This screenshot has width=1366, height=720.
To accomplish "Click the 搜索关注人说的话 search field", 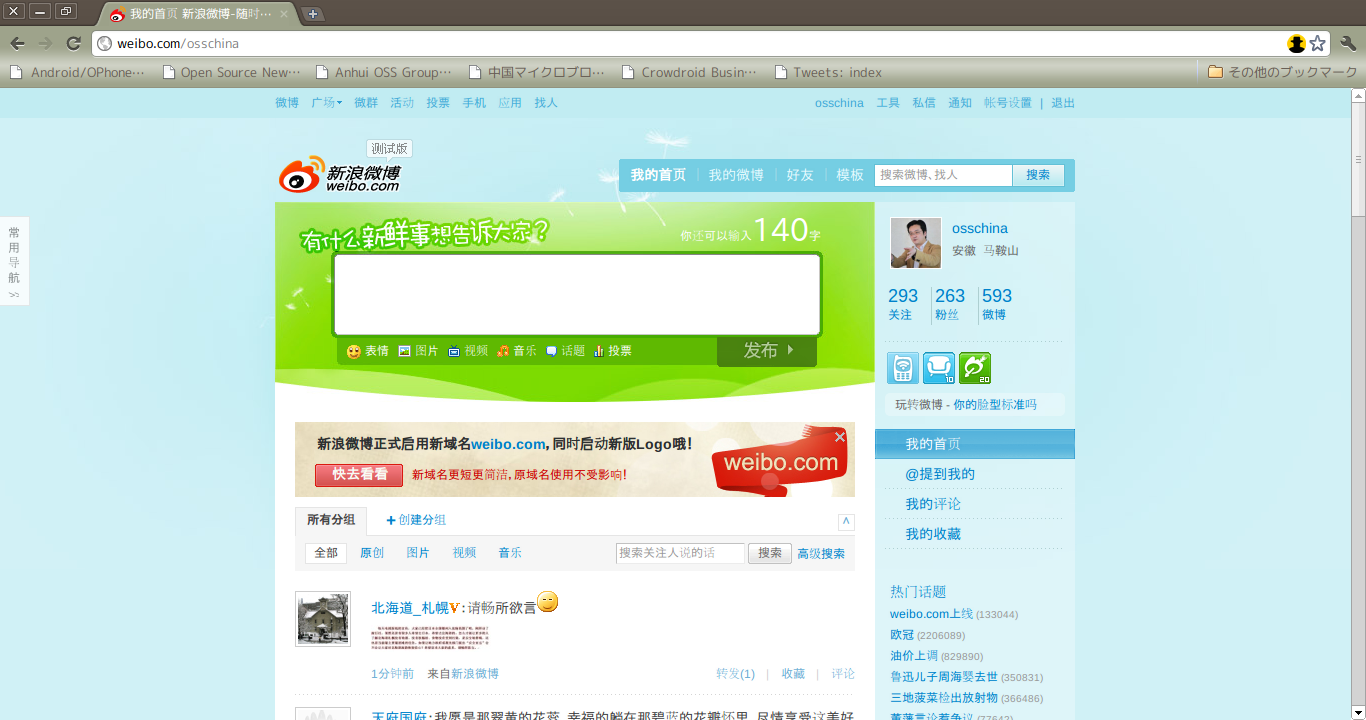I will click(680, 553).
